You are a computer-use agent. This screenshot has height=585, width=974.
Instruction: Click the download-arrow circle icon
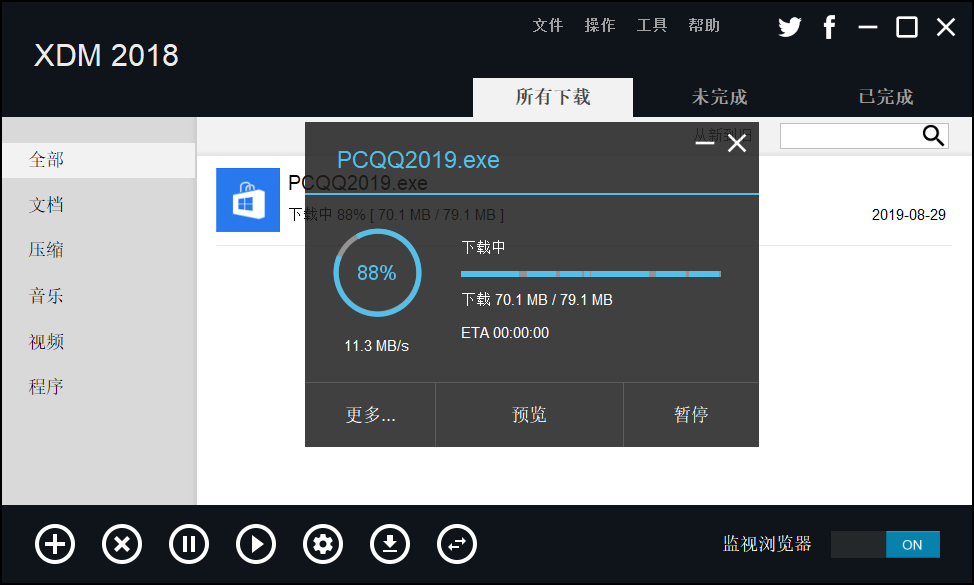pos(390,545)
